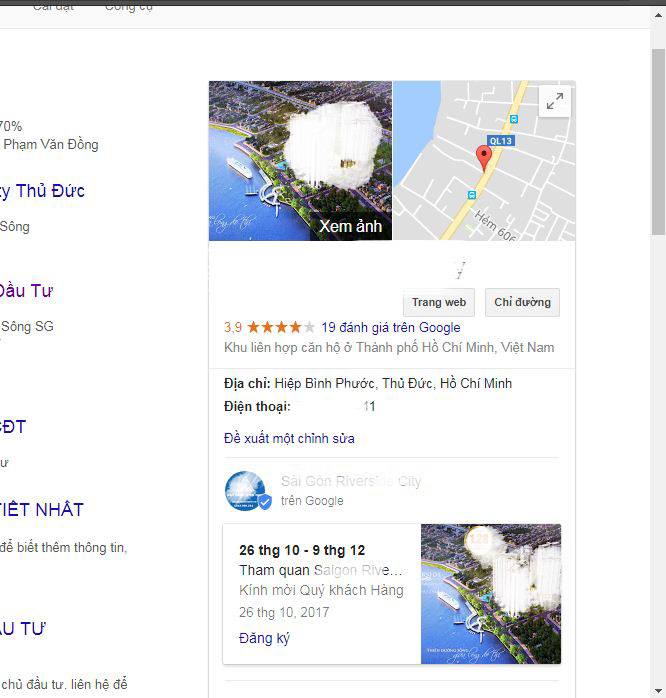Click the red location pin on the map
Viewport: 666px width, 698px height.
[x=484, y=158]
